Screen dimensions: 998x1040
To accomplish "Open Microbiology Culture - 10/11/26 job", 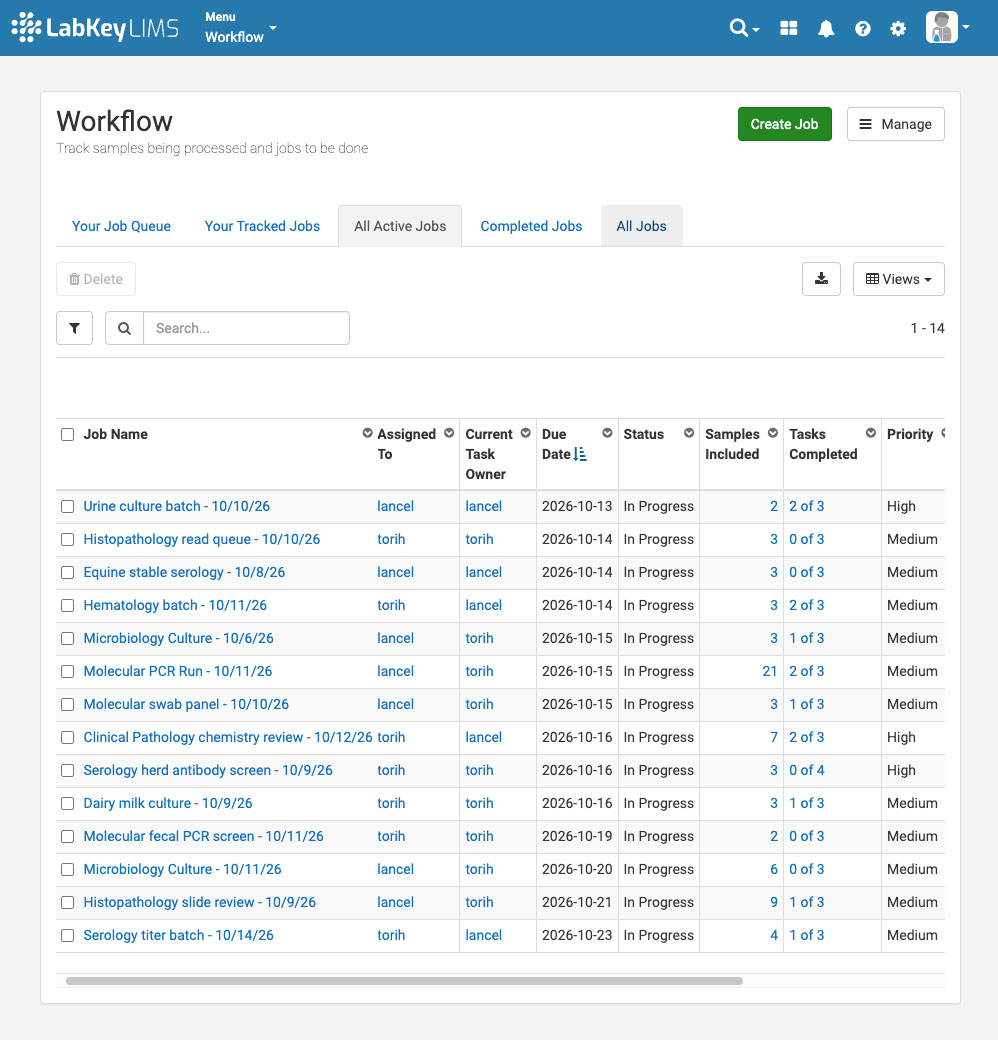I will [182, 869].
